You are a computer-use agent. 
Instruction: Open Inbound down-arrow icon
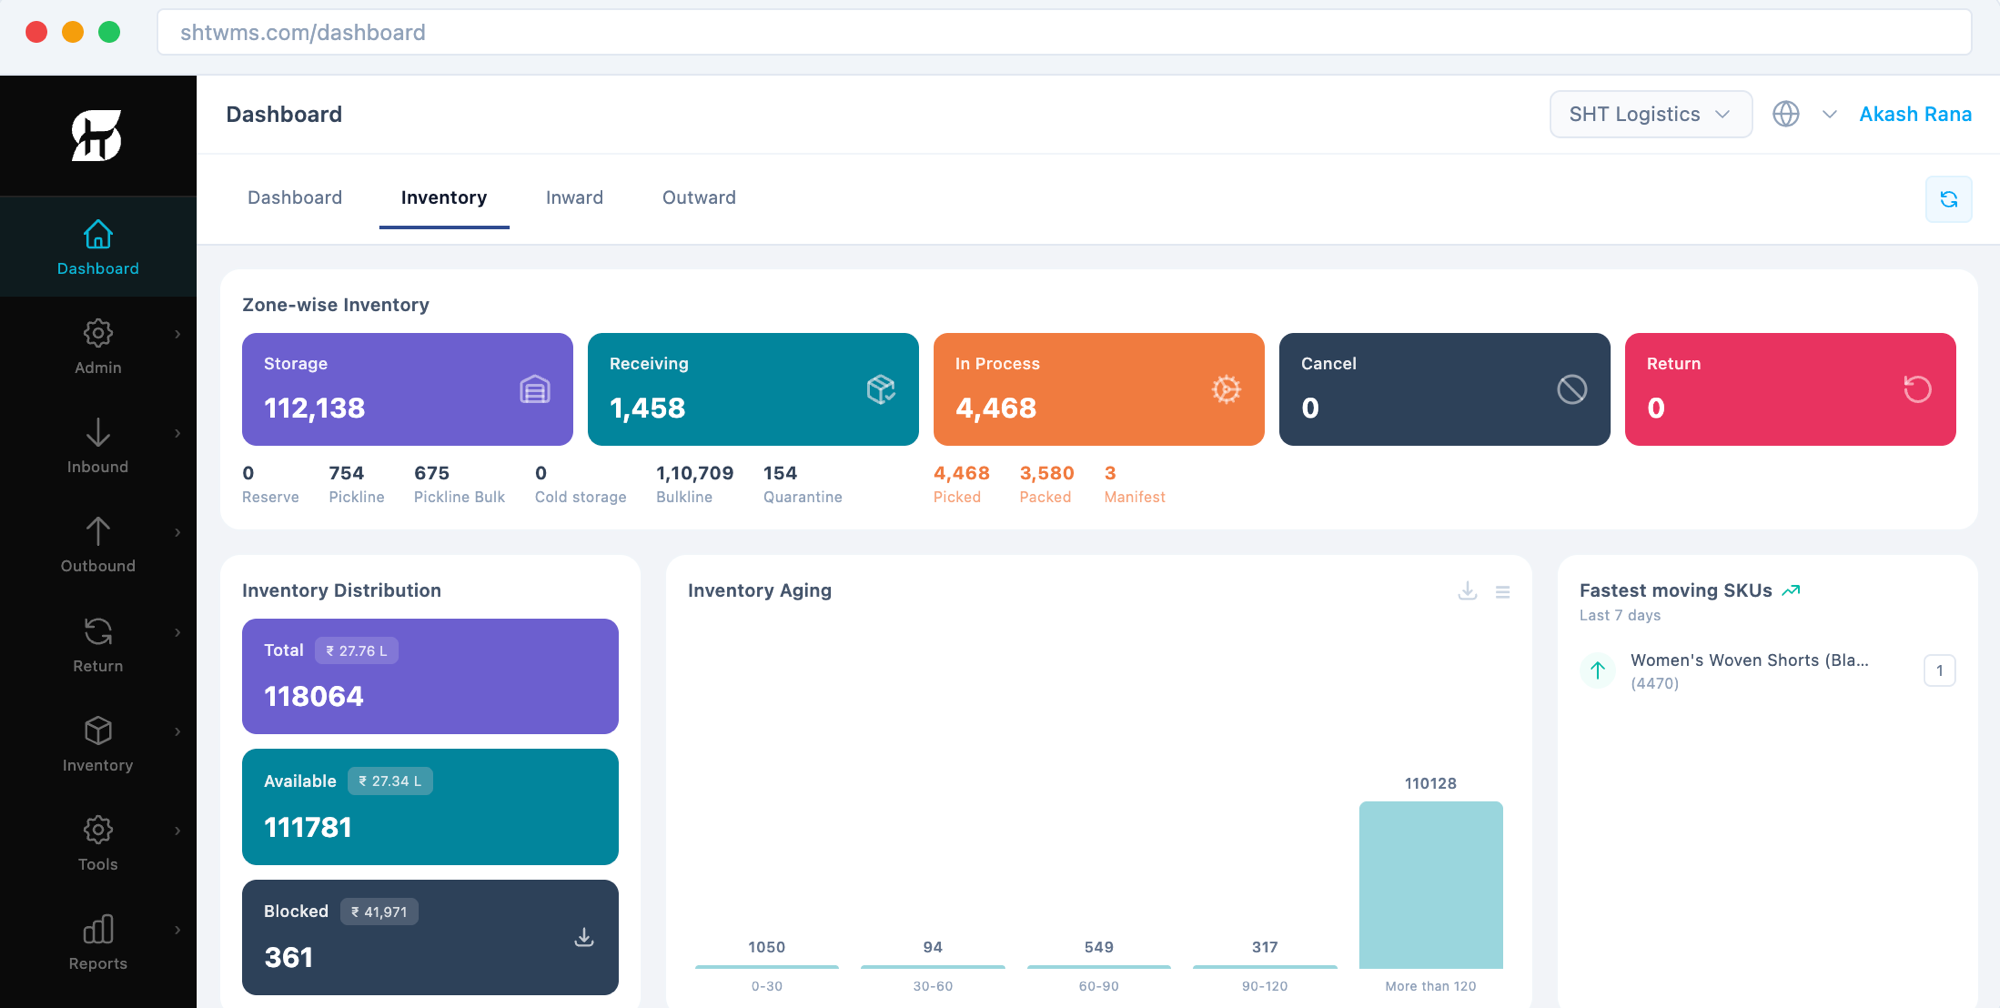pos(98,432)
